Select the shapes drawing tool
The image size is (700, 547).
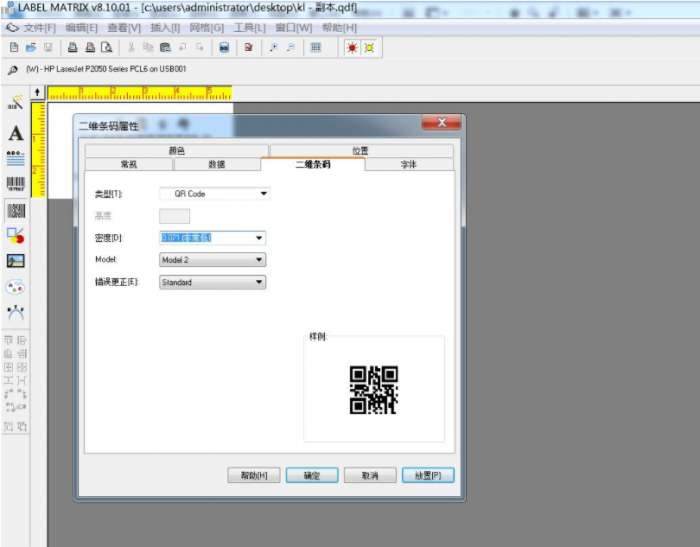coord(16,236)
